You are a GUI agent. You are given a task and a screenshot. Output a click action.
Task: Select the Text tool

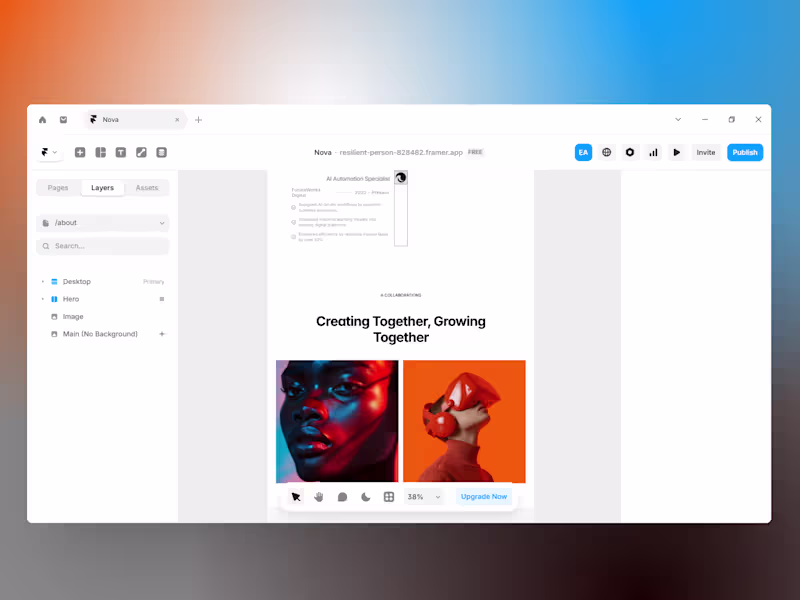click(x=121, y=152)
